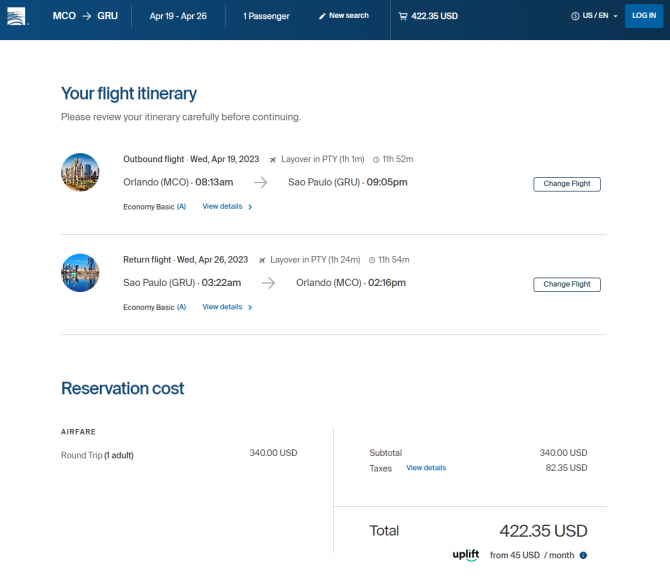Click the Copa Airlines logo icon

[16, 16]
